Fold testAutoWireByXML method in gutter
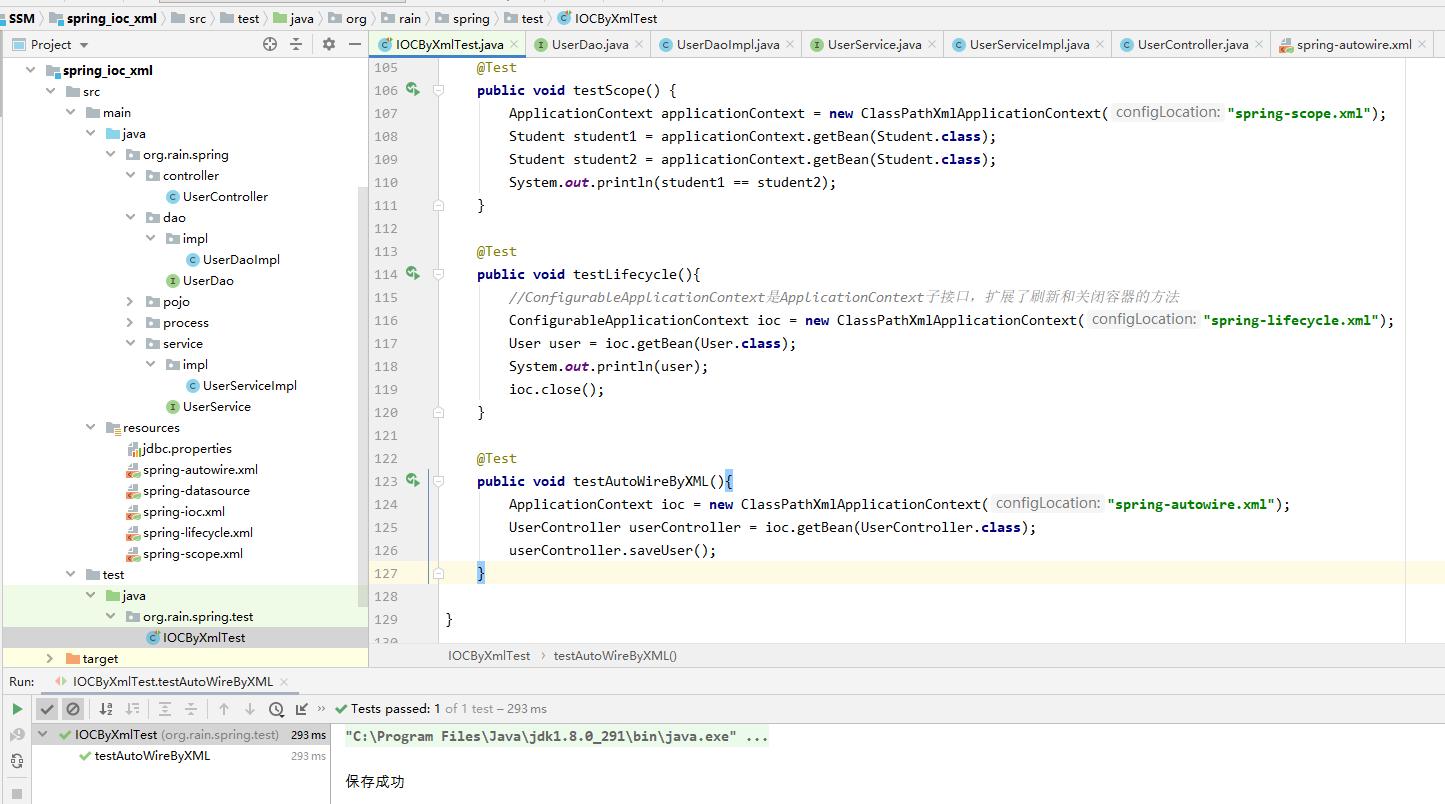Viewport: 1445px width, 804px height. click(x=438, y=481)
